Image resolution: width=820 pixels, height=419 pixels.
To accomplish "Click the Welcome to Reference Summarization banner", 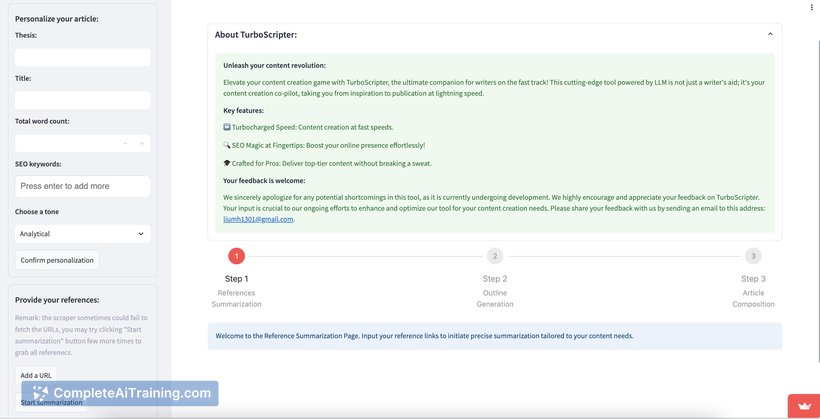I will click(495, 336).
